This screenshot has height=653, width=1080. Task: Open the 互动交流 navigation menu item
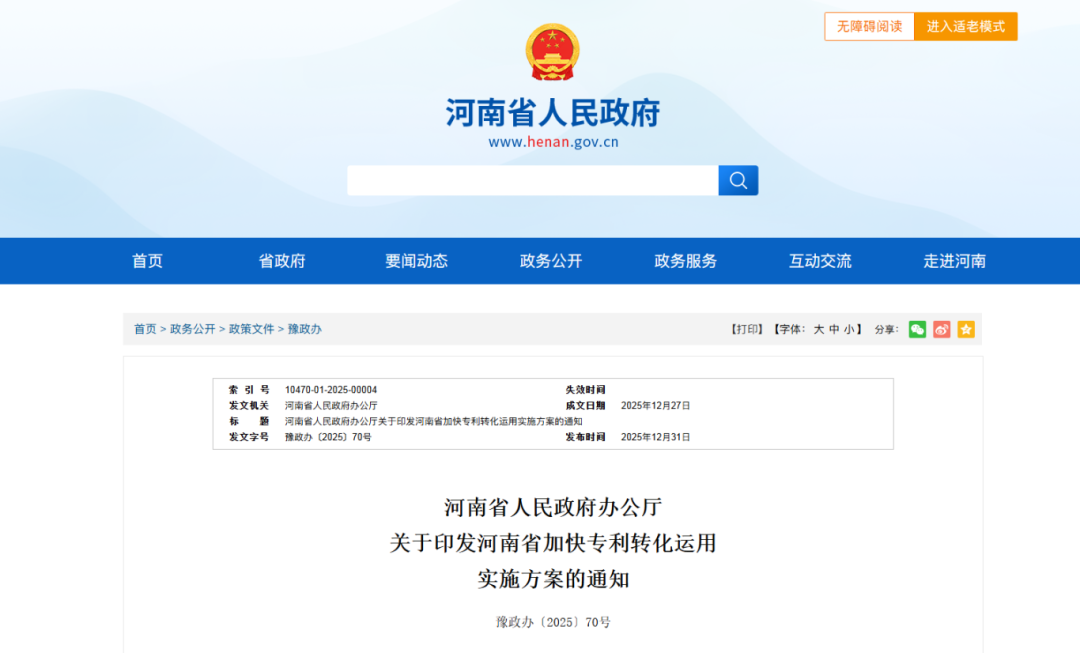click(x=818, y=261)
